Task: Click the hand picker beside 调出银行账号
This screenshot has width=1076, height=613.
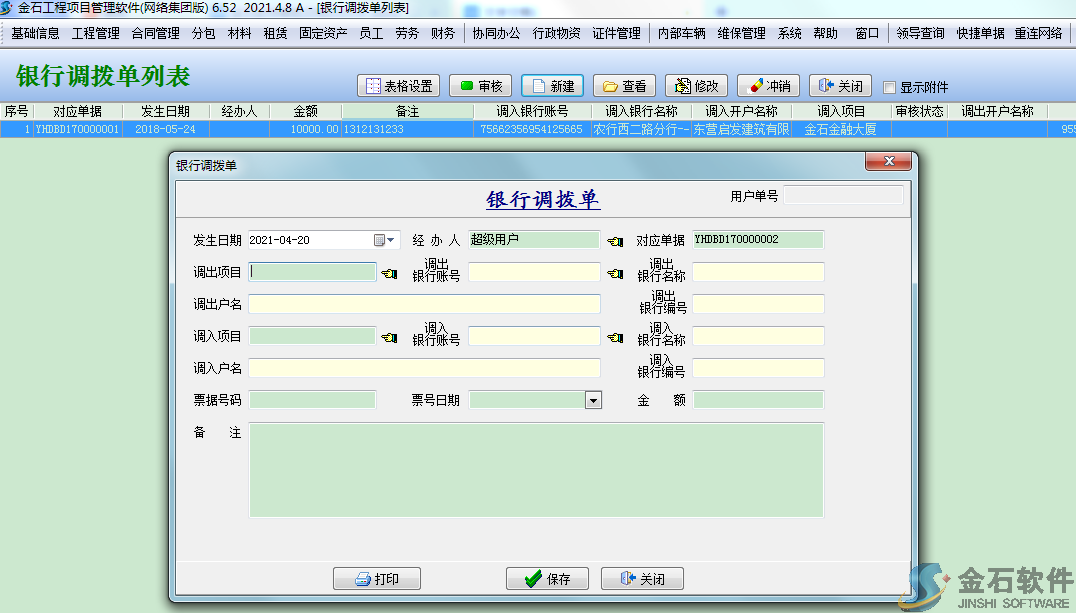Action: pyautogui.click(x=615, y=273)
